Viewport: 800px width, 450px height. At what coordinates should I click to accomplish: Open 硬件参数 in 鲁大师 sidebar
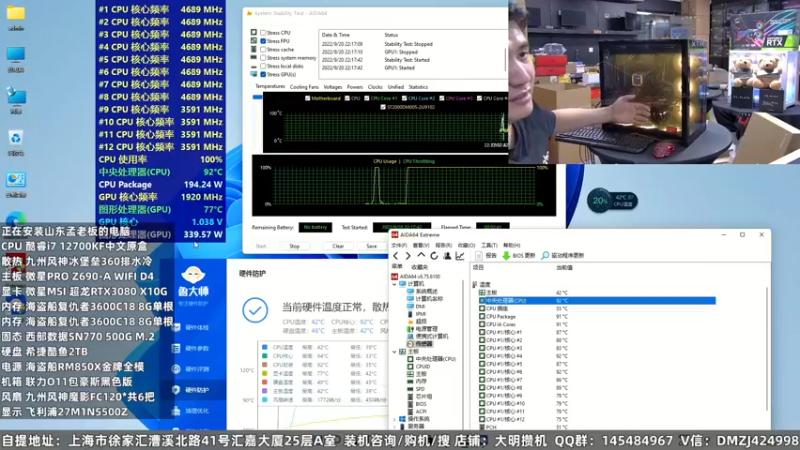point(192,348)
